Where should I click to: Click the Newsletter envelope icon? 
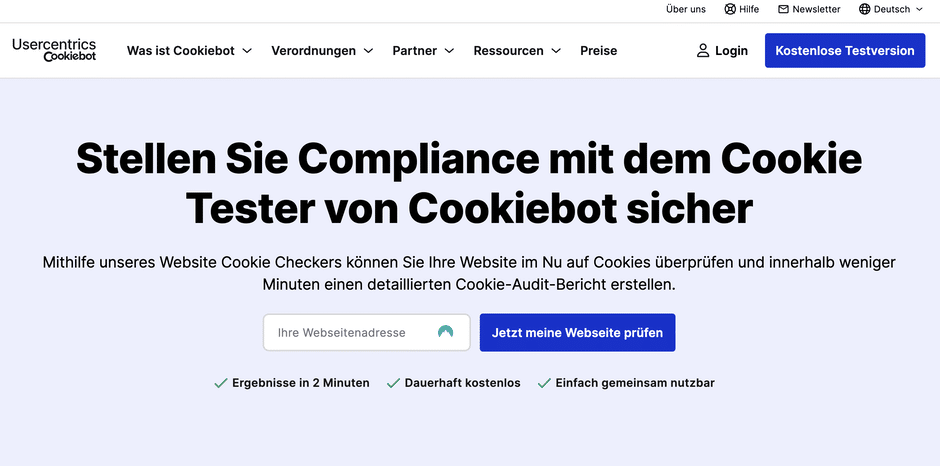click(784, 9)
